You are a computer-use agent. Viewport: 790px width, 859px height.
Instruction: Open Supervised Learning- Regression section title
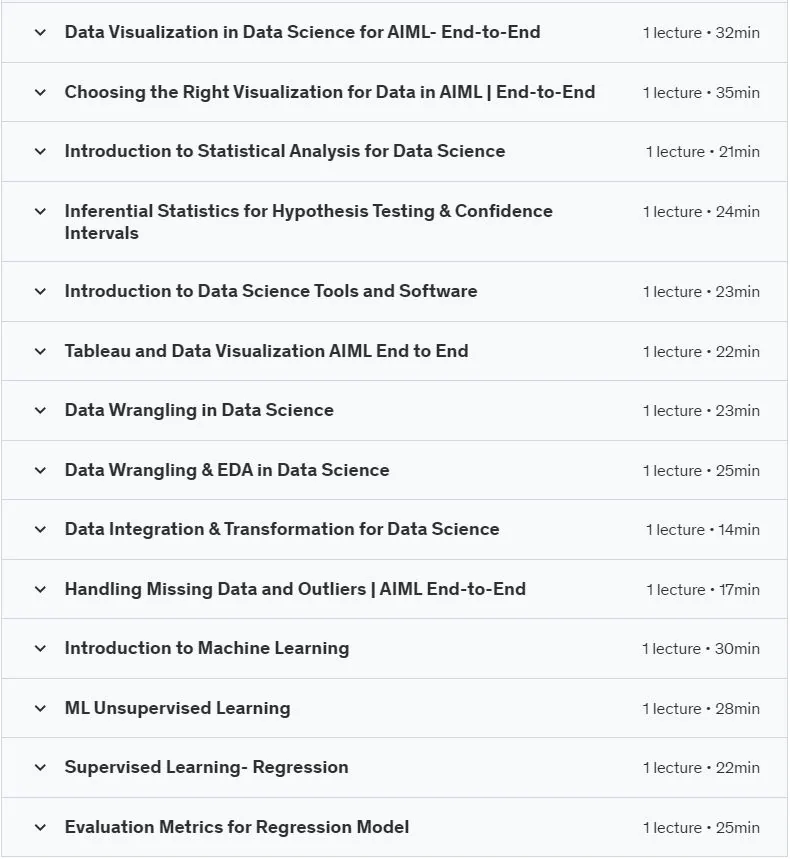(206, 768)
